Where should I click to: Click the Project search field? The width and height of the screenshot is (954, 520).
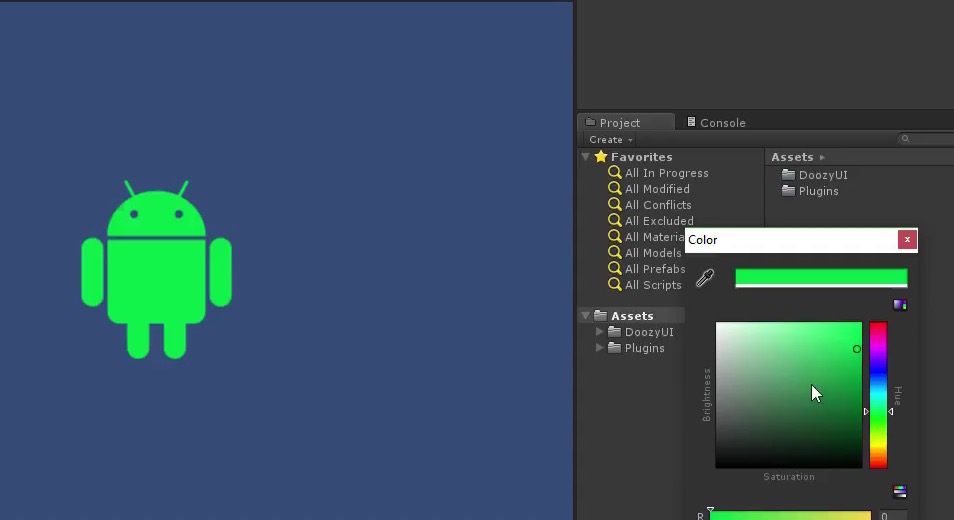click(x=925, y=139)
